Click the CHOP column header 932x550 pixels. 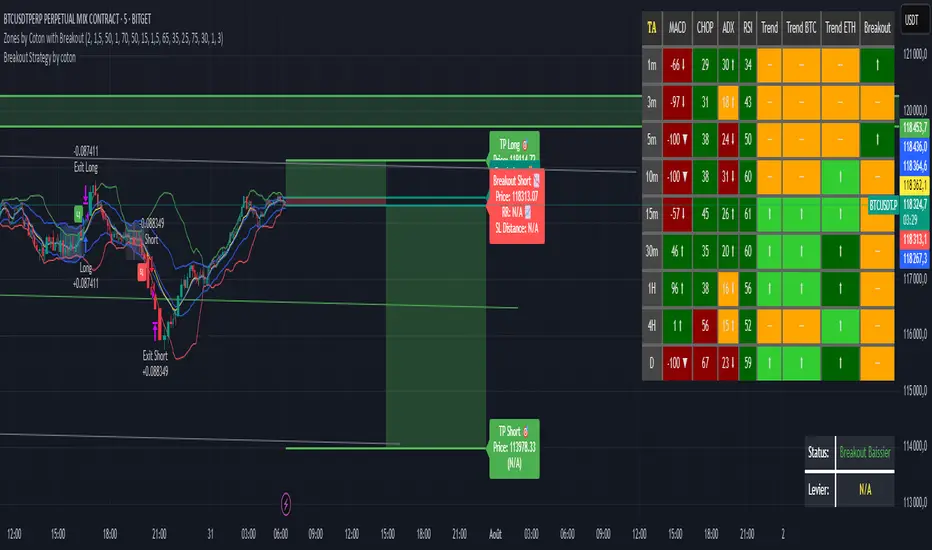[705, 27]
